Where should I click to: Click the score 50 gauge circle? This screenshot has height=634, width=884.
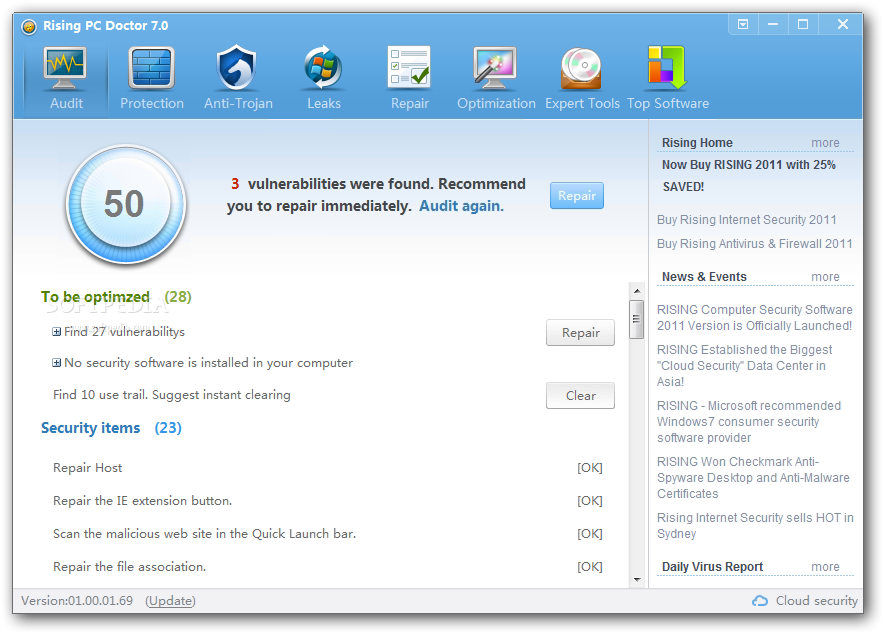click(125, 204)
